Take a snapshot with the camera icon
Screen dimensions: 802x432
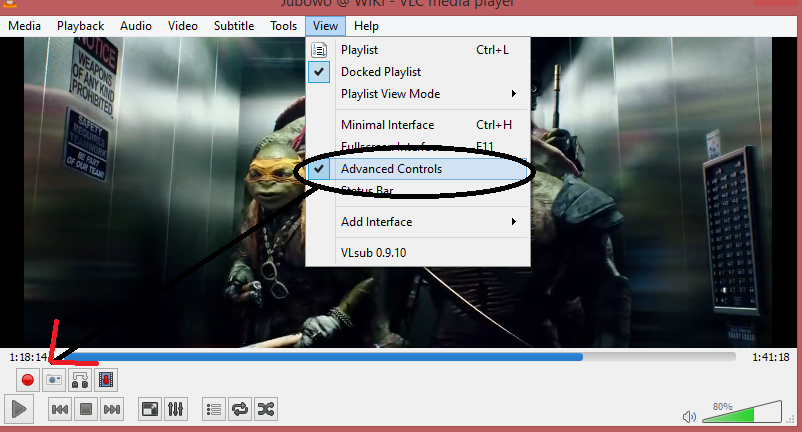pyautogui.click(x=54, y=380)
